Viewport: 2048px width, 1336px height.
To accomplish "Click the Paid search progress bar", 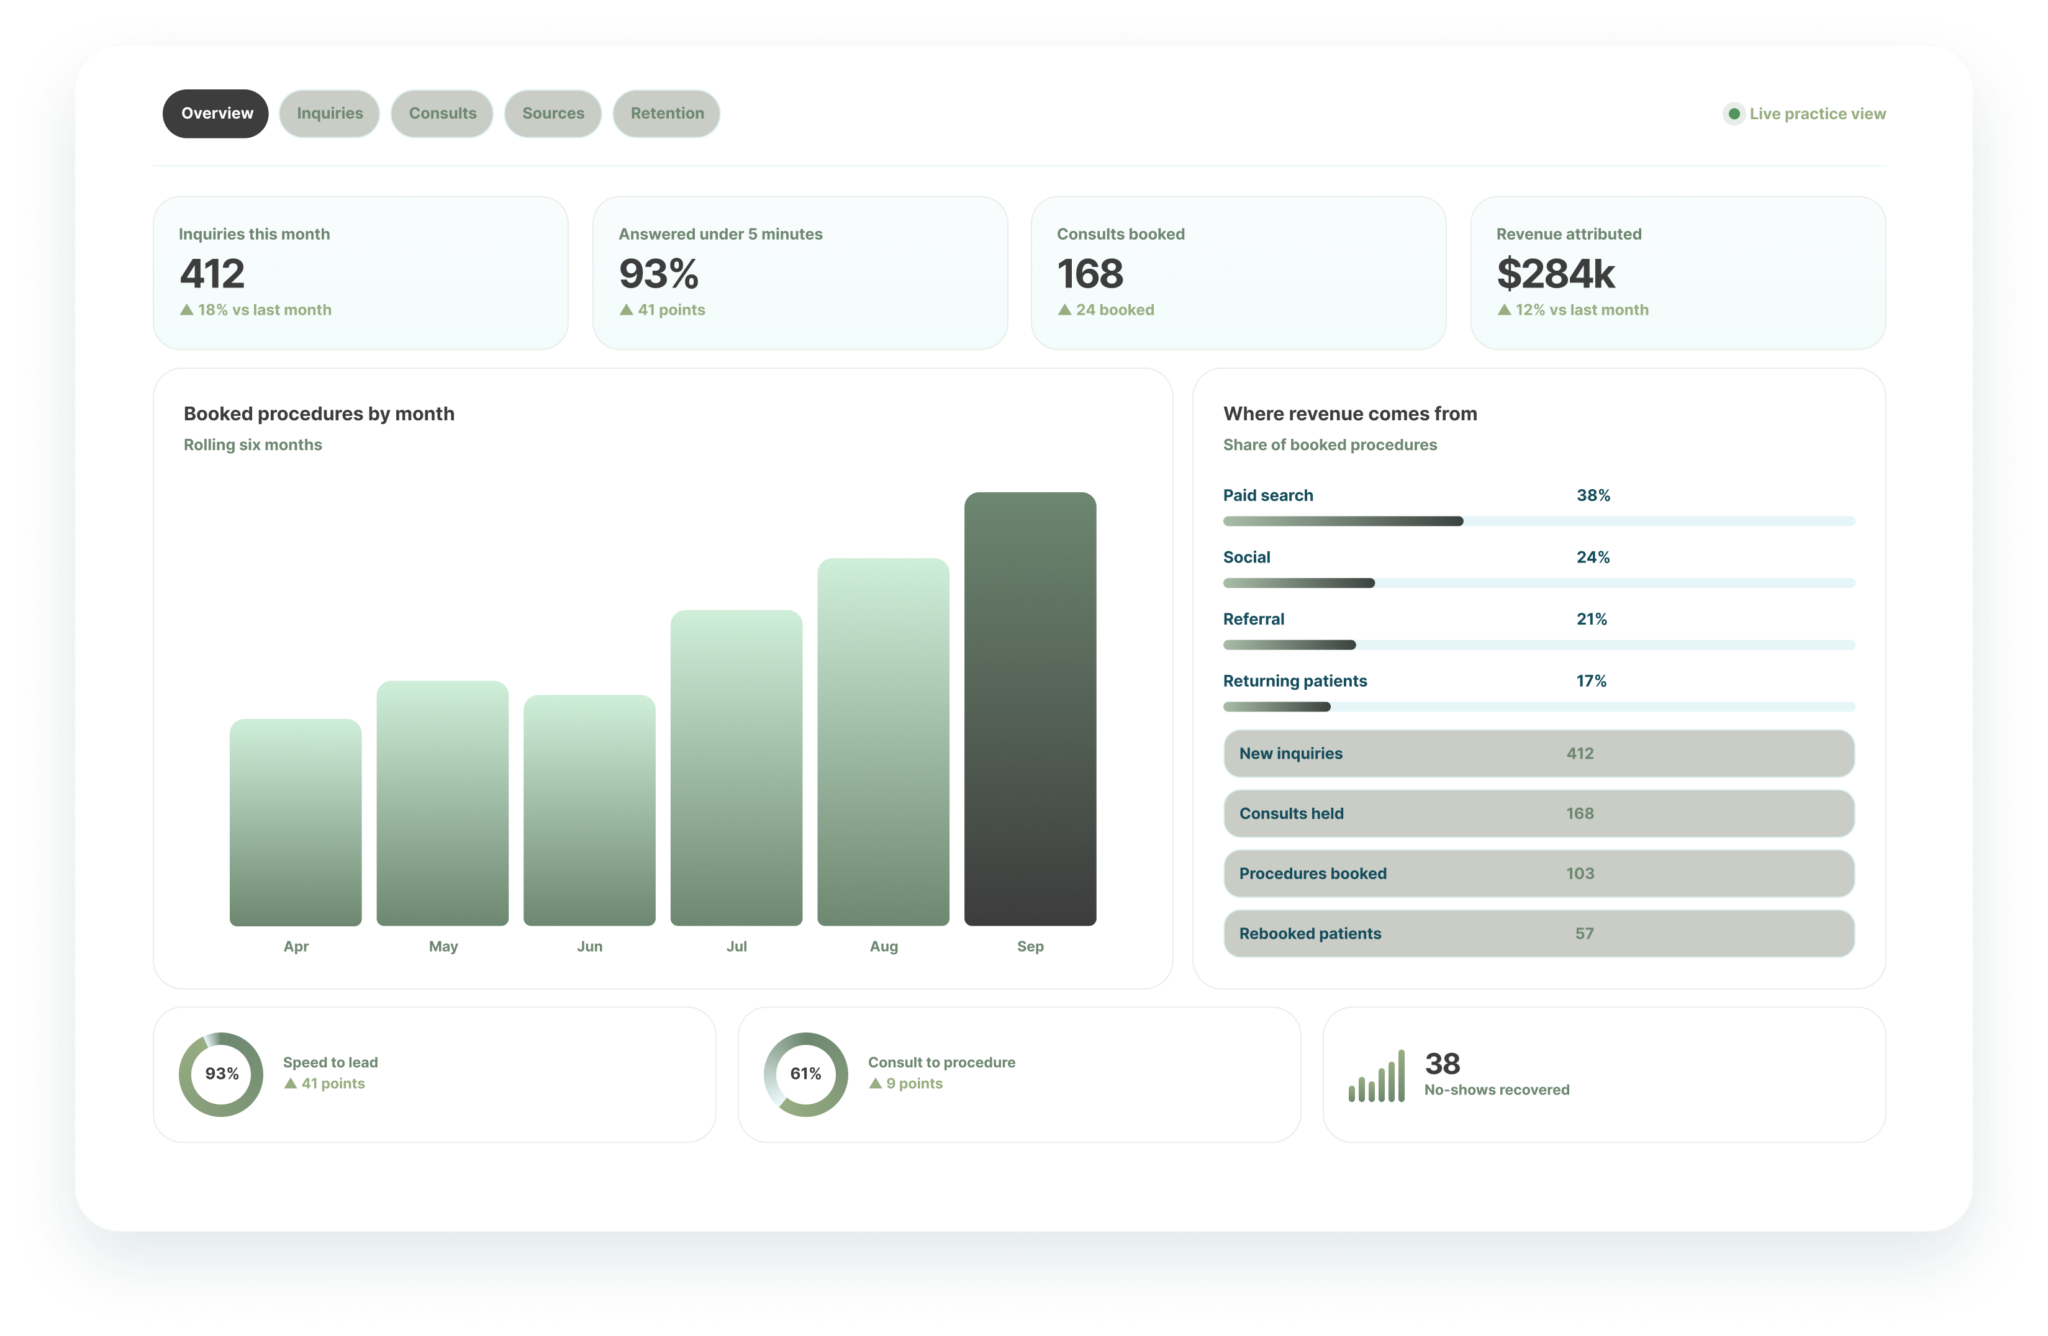I will 1539,521.
